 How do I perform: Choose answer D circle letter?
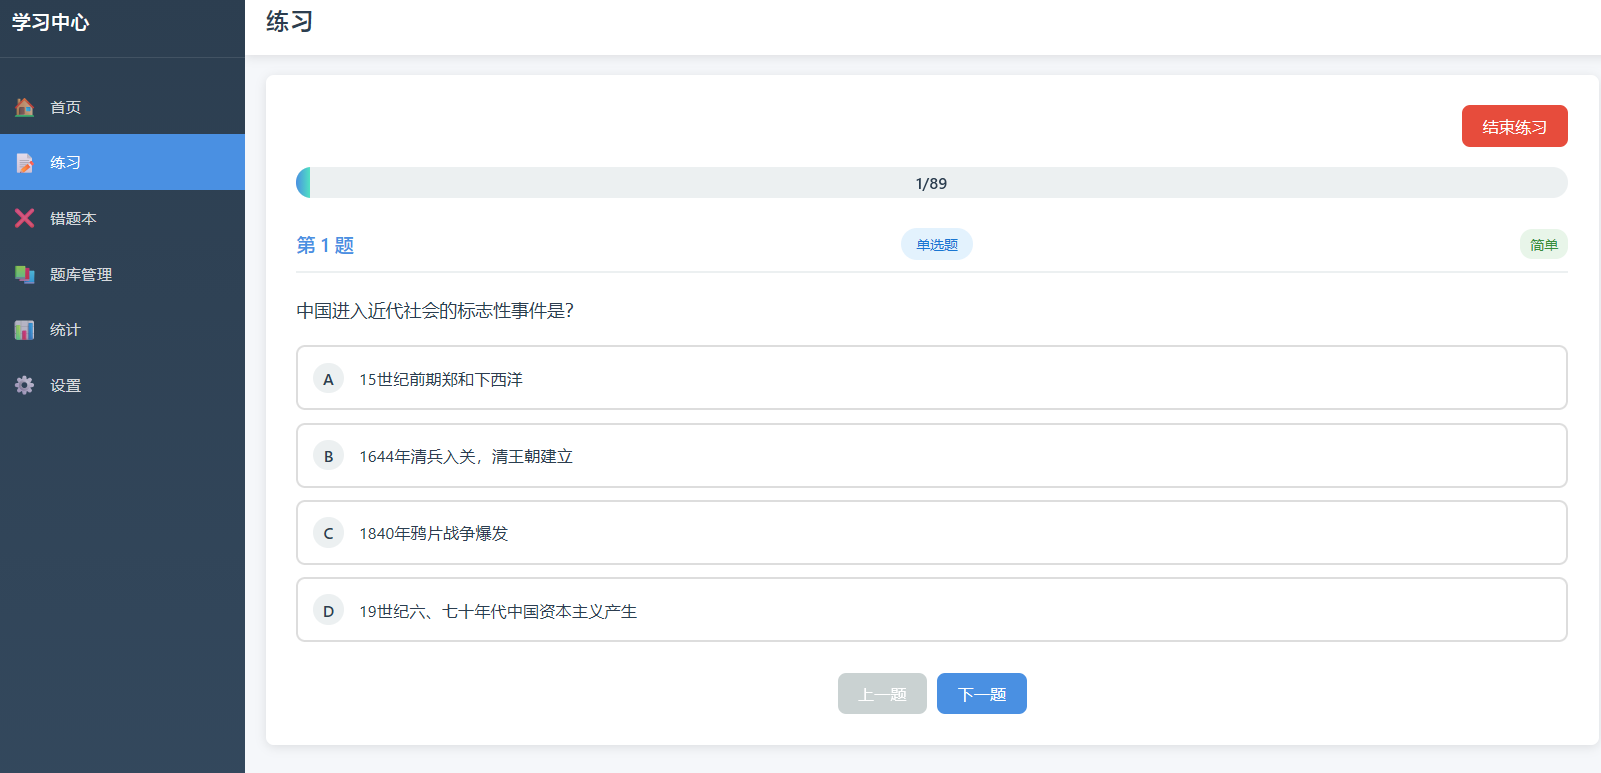328,611
